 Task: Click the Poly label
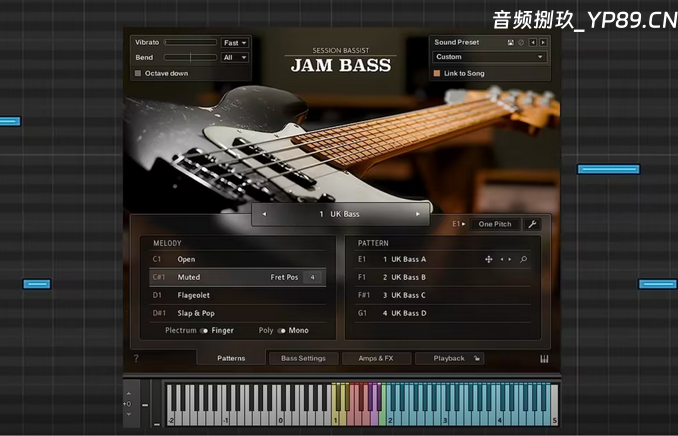pos(266,330)
